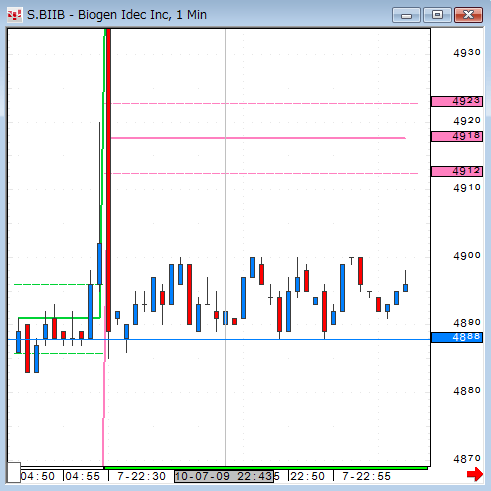Click the small white box at bottom-left corner
Screen dimensions: 491x491
pos(14,472)
